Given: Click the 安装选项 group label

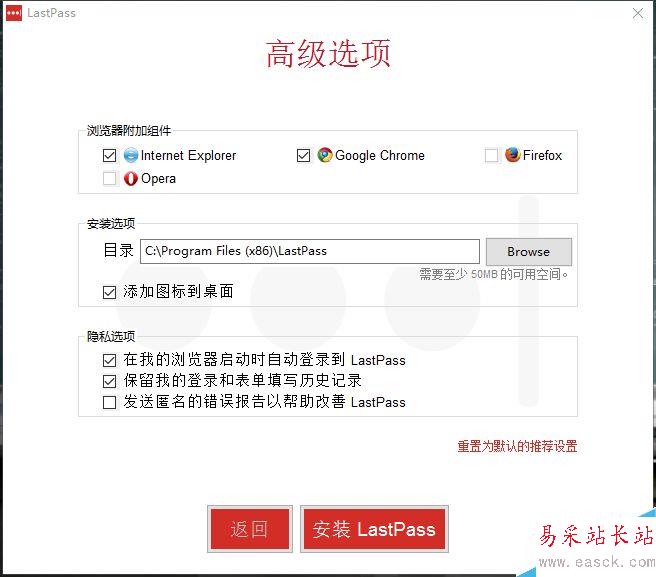Looking at the screenshot, I should [x=111, y=224].
